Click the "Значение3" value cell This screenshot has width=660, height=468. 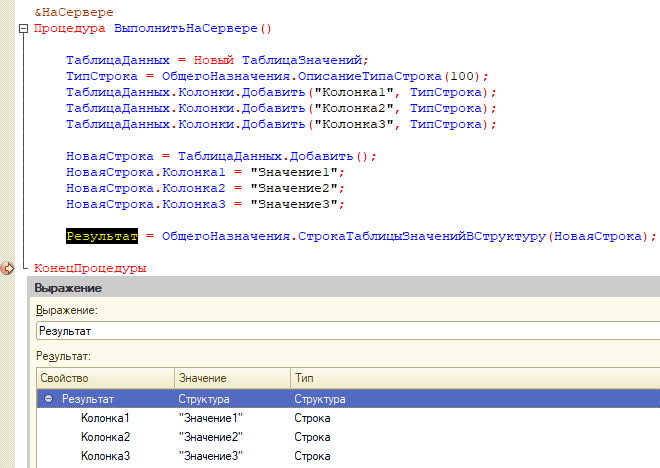[210, 457]
